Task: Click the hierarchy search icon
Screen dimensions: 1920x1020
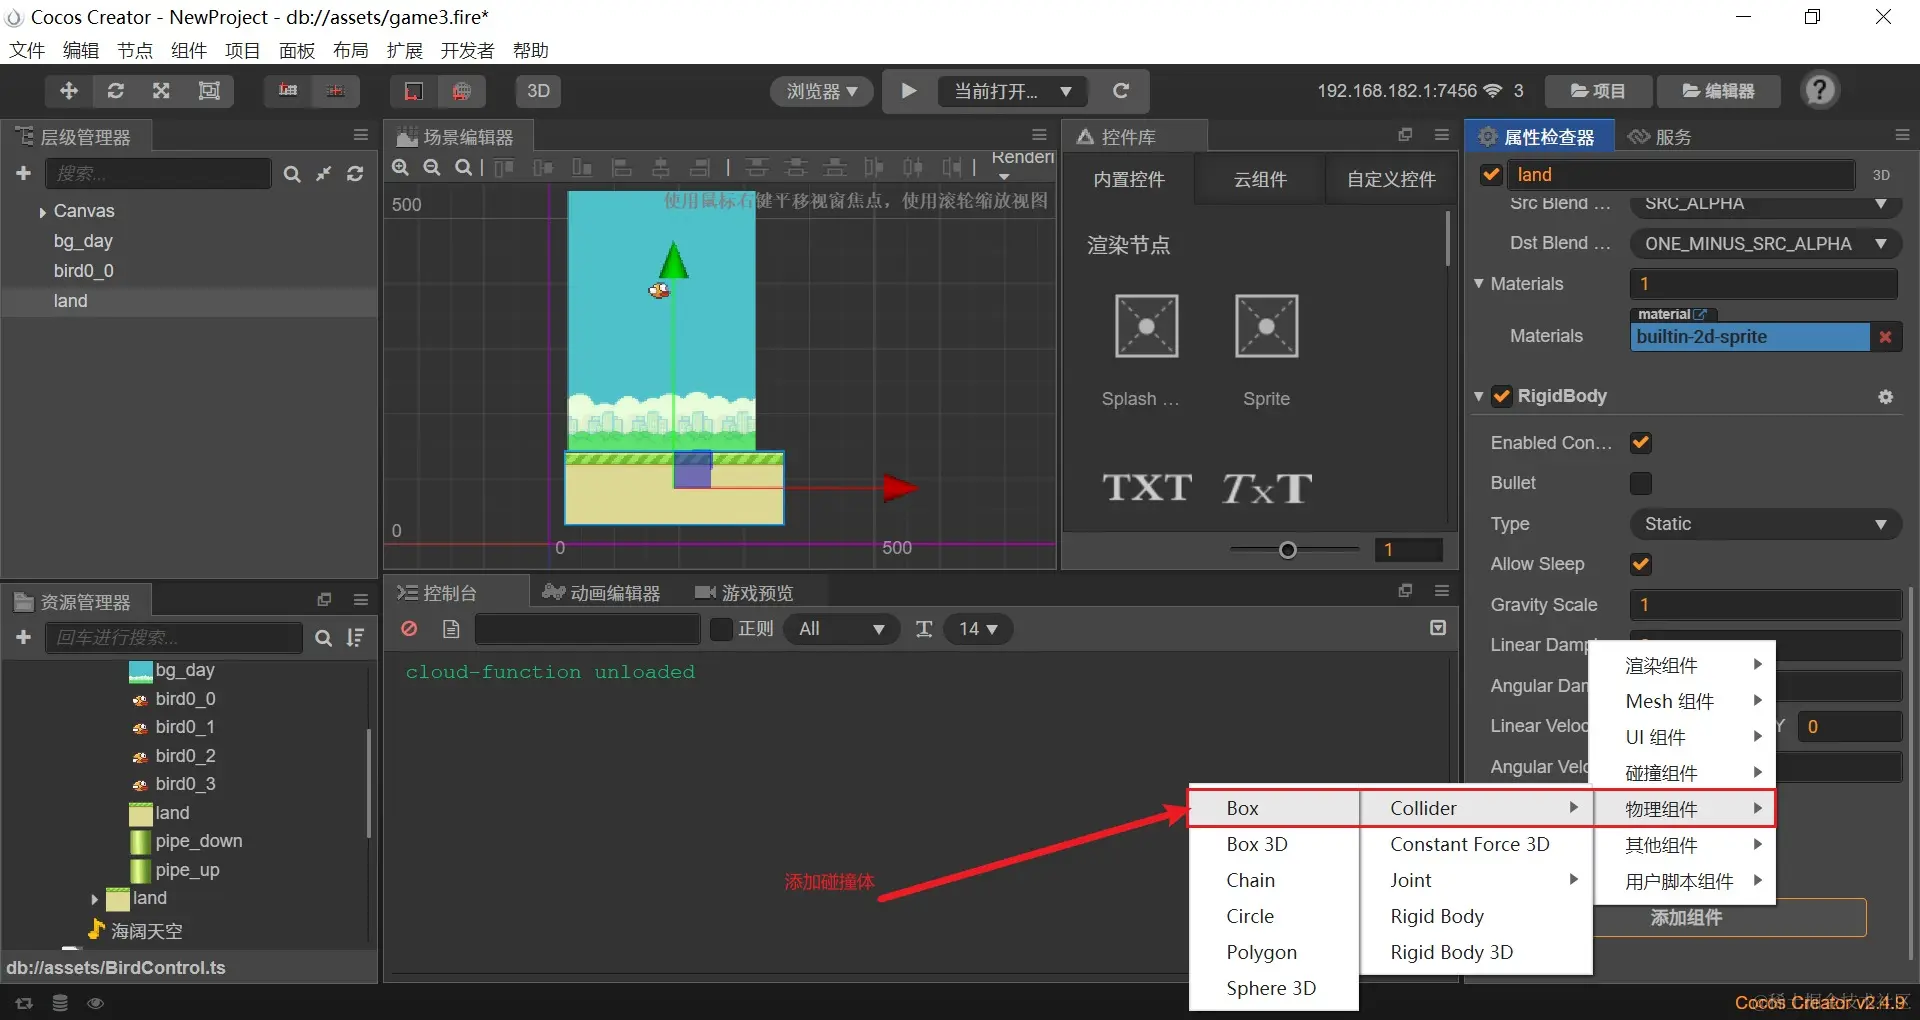Action: tap(292, 174)
